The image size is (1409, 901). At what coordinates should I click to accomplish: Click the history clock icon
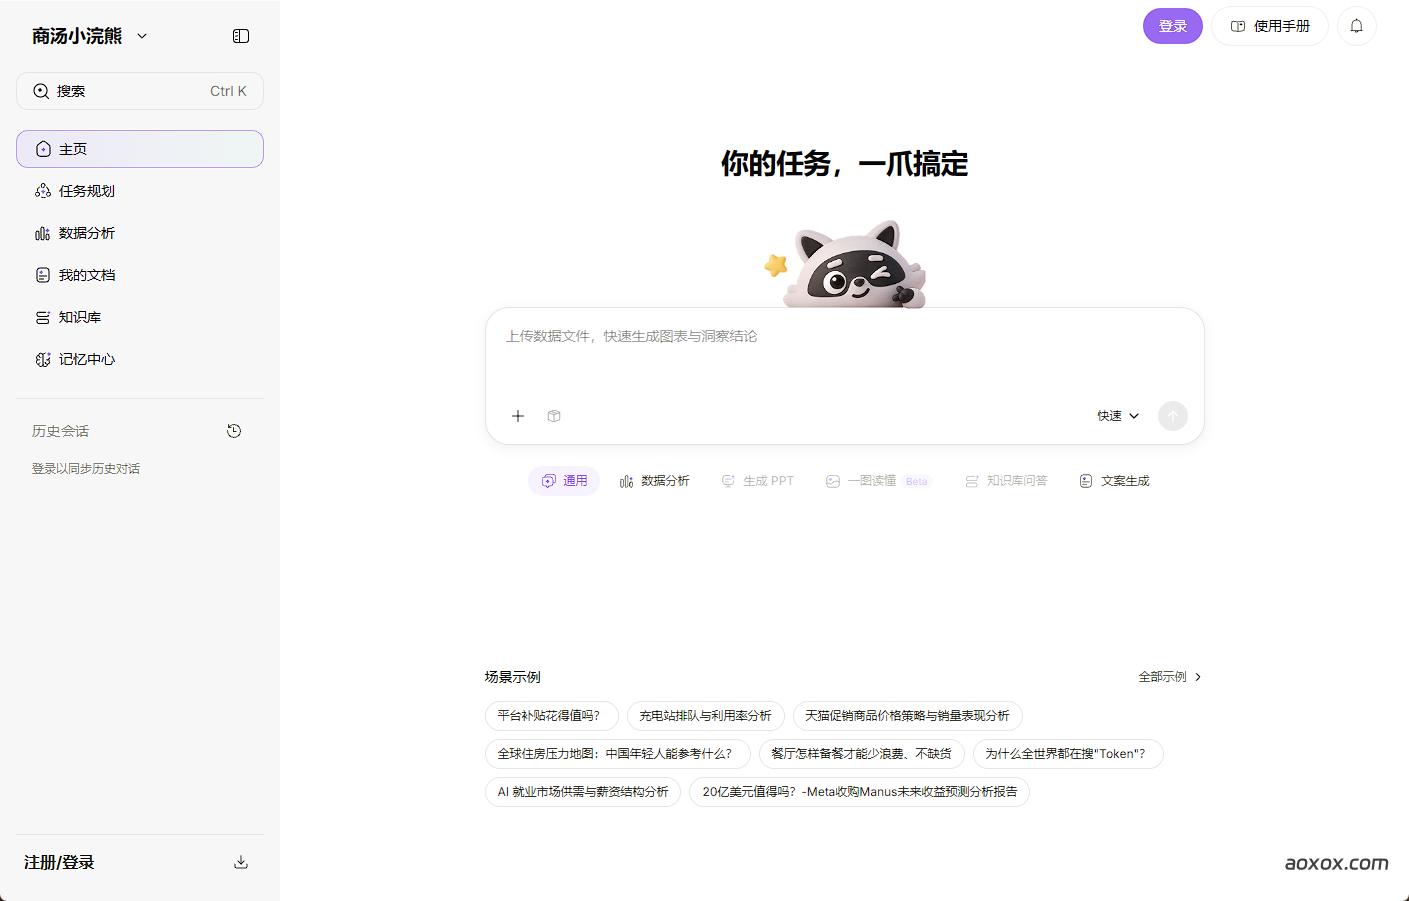coord(234,431)
